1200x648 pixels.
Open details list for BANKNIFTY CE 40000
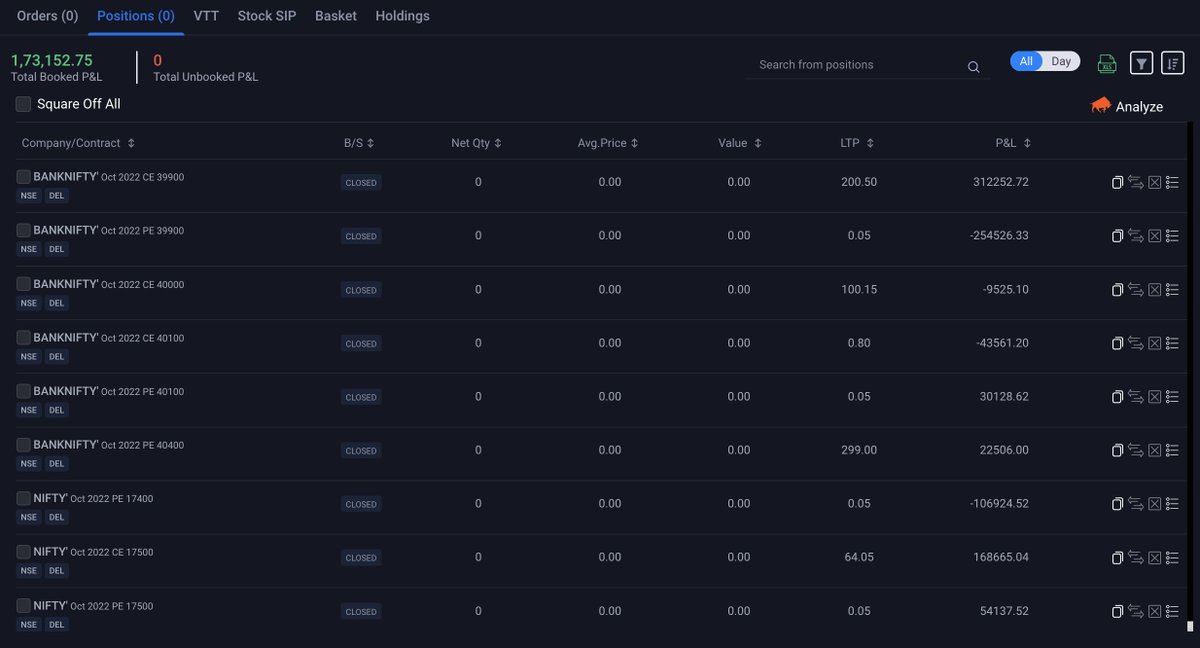tap(1172, 290)
